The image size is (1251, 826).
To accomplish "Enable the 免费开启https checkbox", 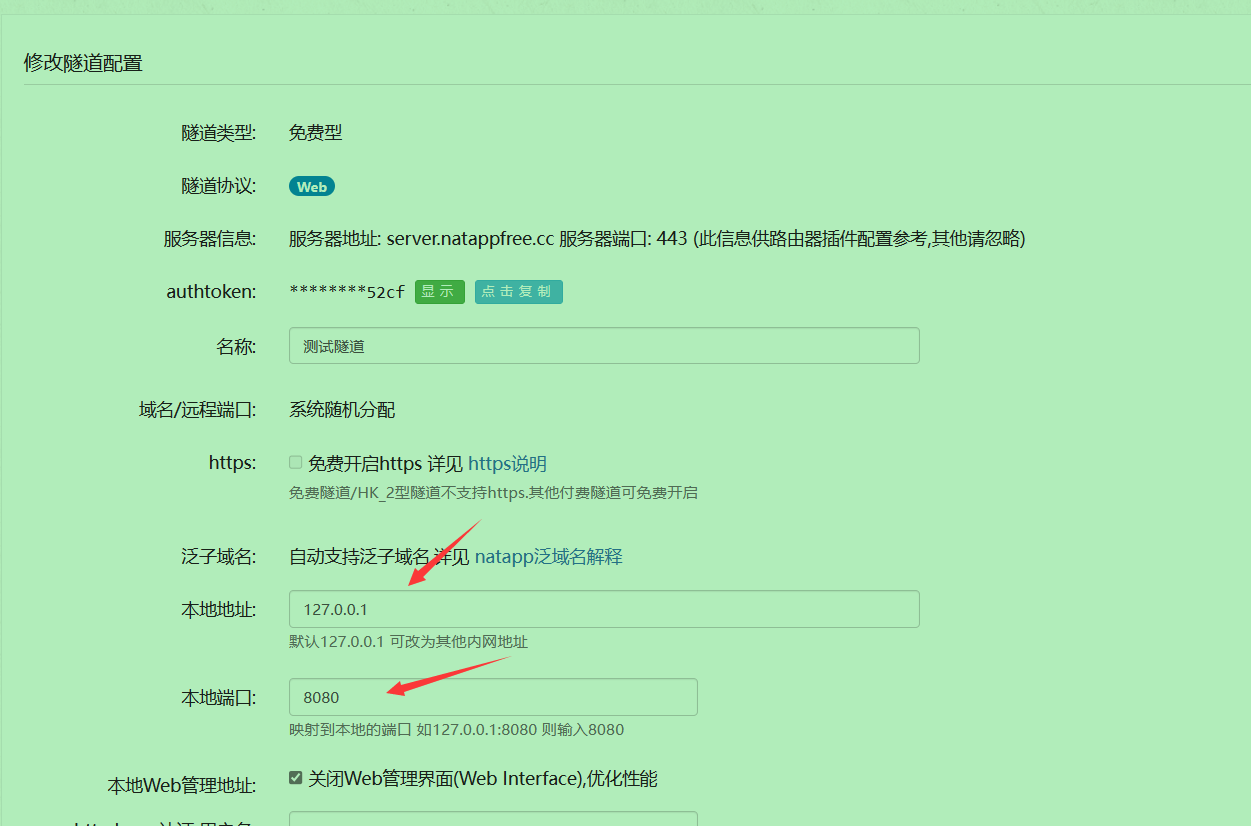I will click(295, 461).
